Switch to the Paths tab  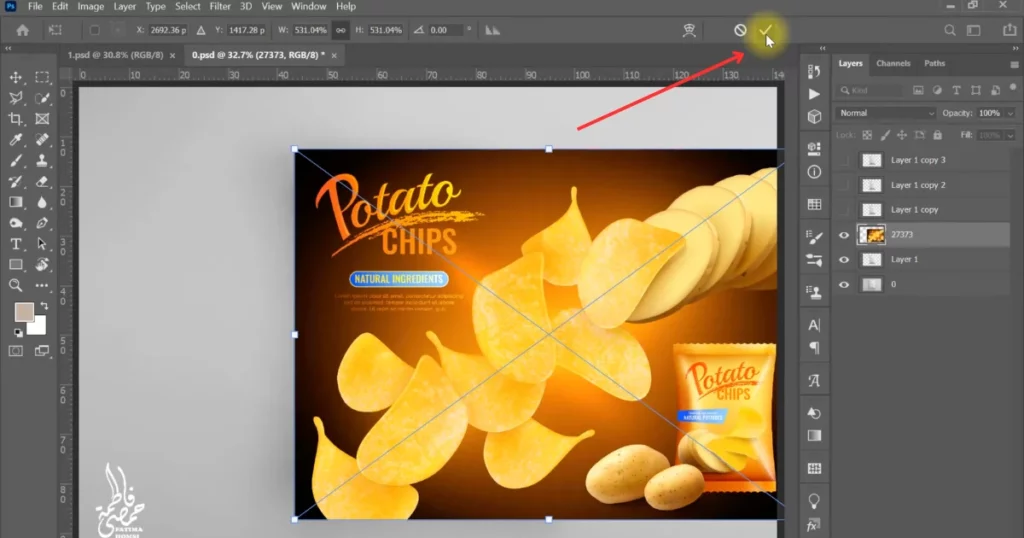(x=935, y=63)
